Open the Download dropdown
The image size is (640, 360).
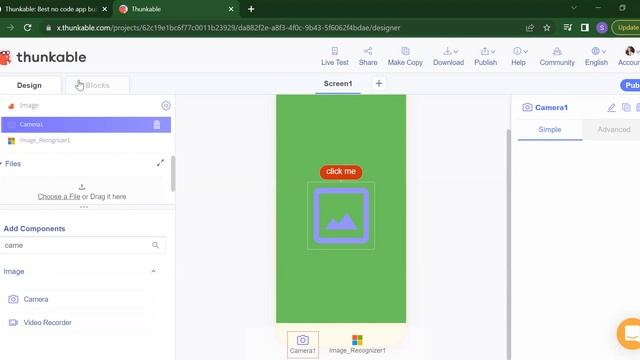pyautogui.click(x=448, y=56)
